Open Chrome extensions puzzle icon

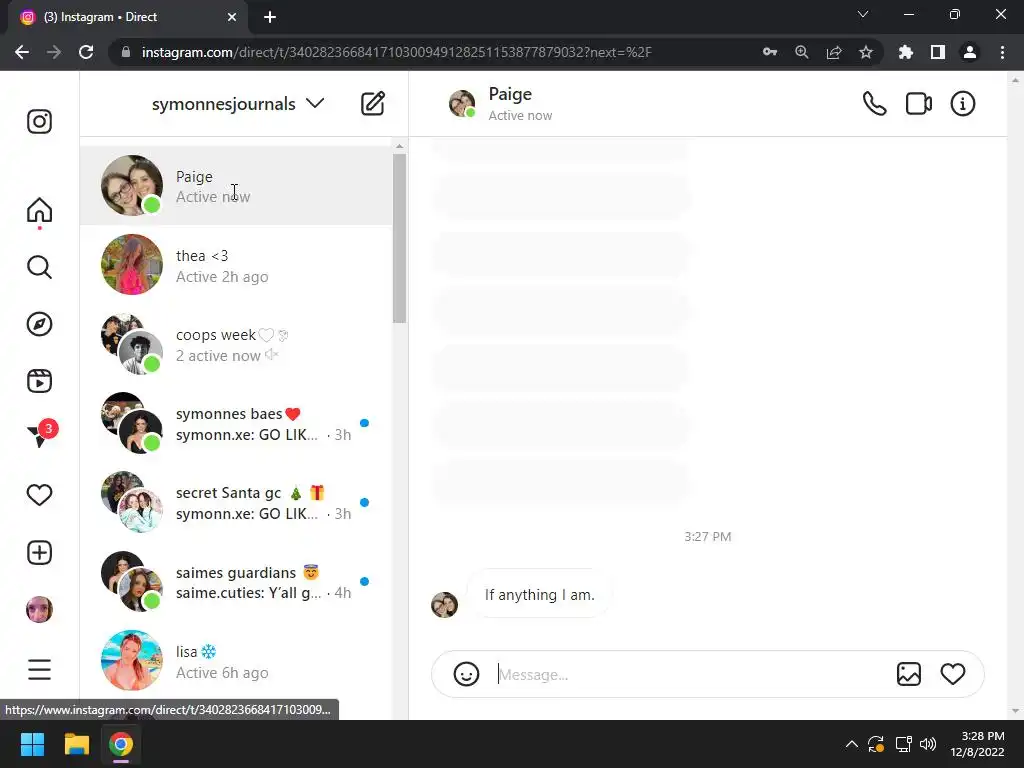[906, 52]
